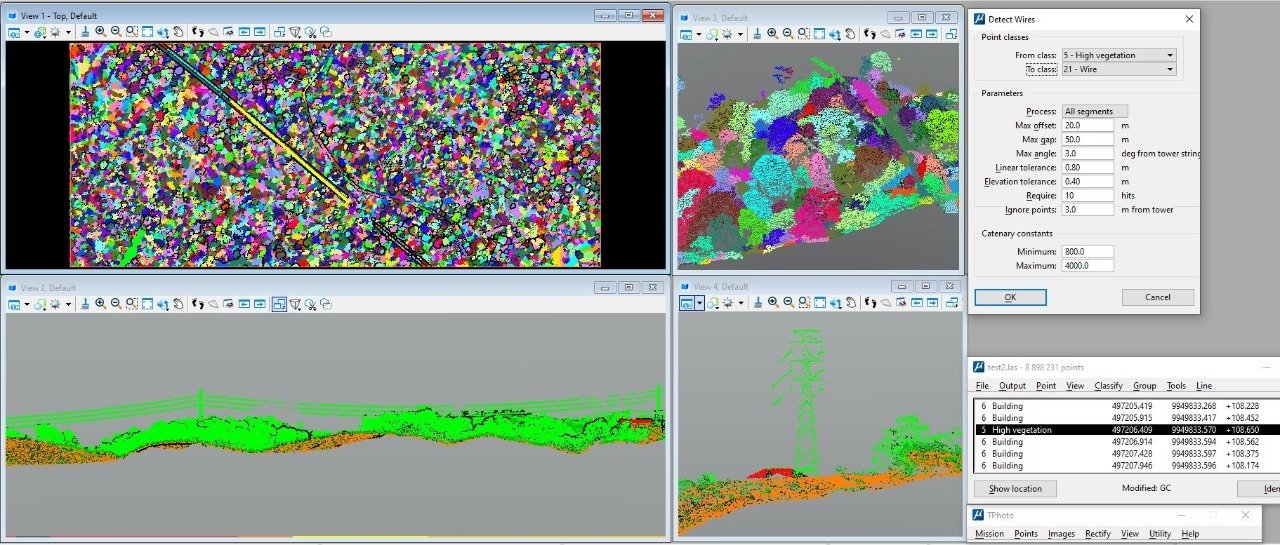Open the Rectify menu in TPhoto
Viewport: 1280px width, 545px height.
(1097, 534)
